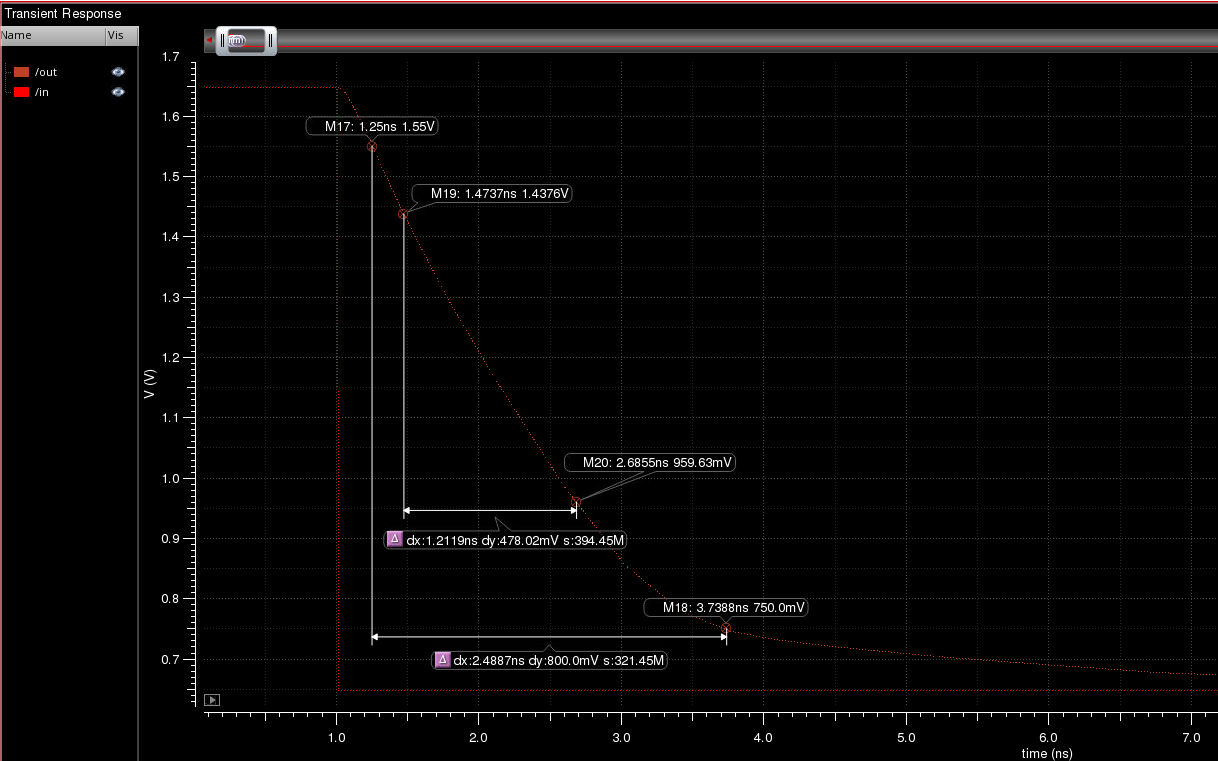Hide the /out trace using its eye icon

coord(118,72)
